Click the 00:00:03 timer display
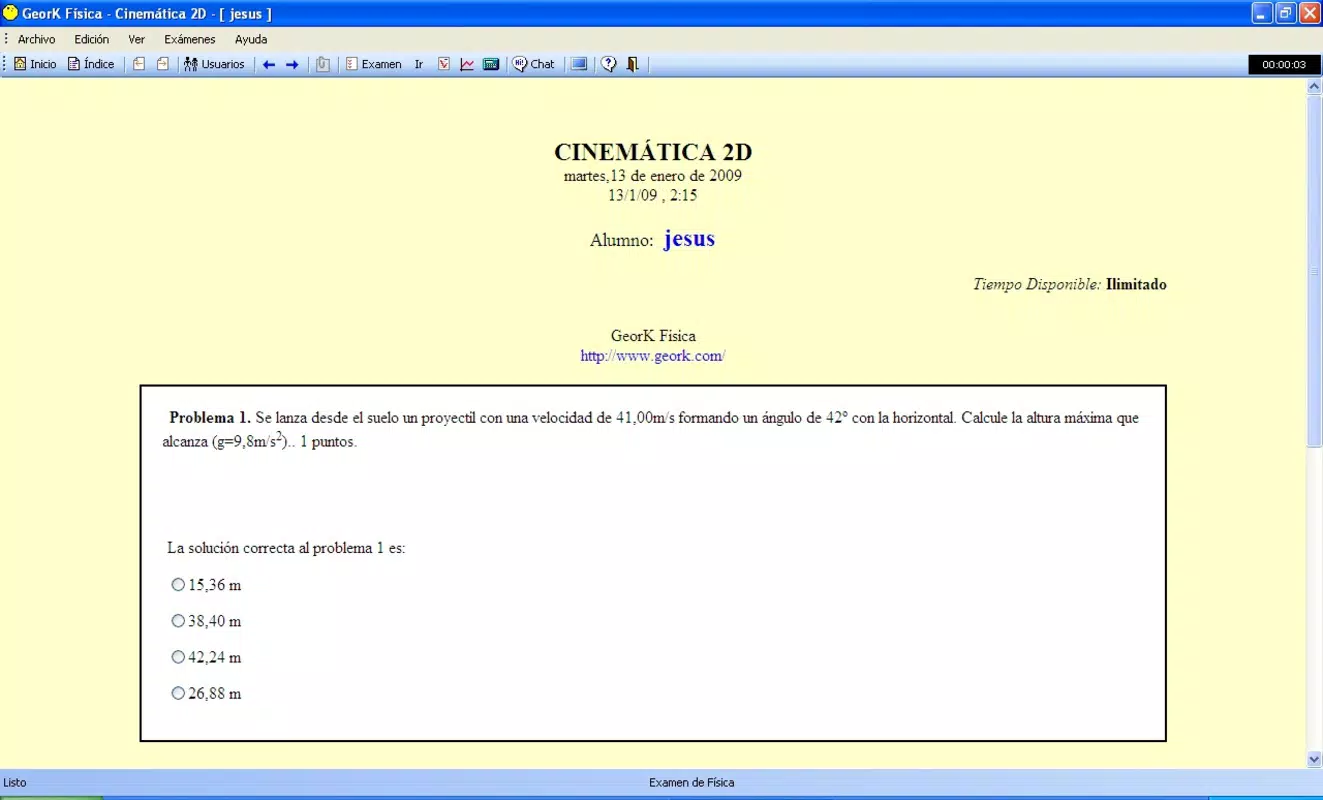 pyautogui.click(x=1284, y=64)
